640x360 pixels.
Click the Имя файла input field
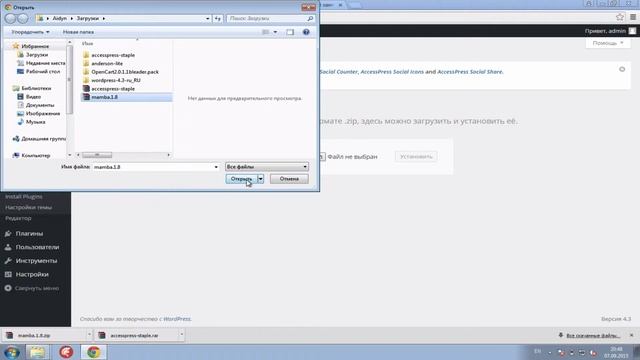[153, 167]
